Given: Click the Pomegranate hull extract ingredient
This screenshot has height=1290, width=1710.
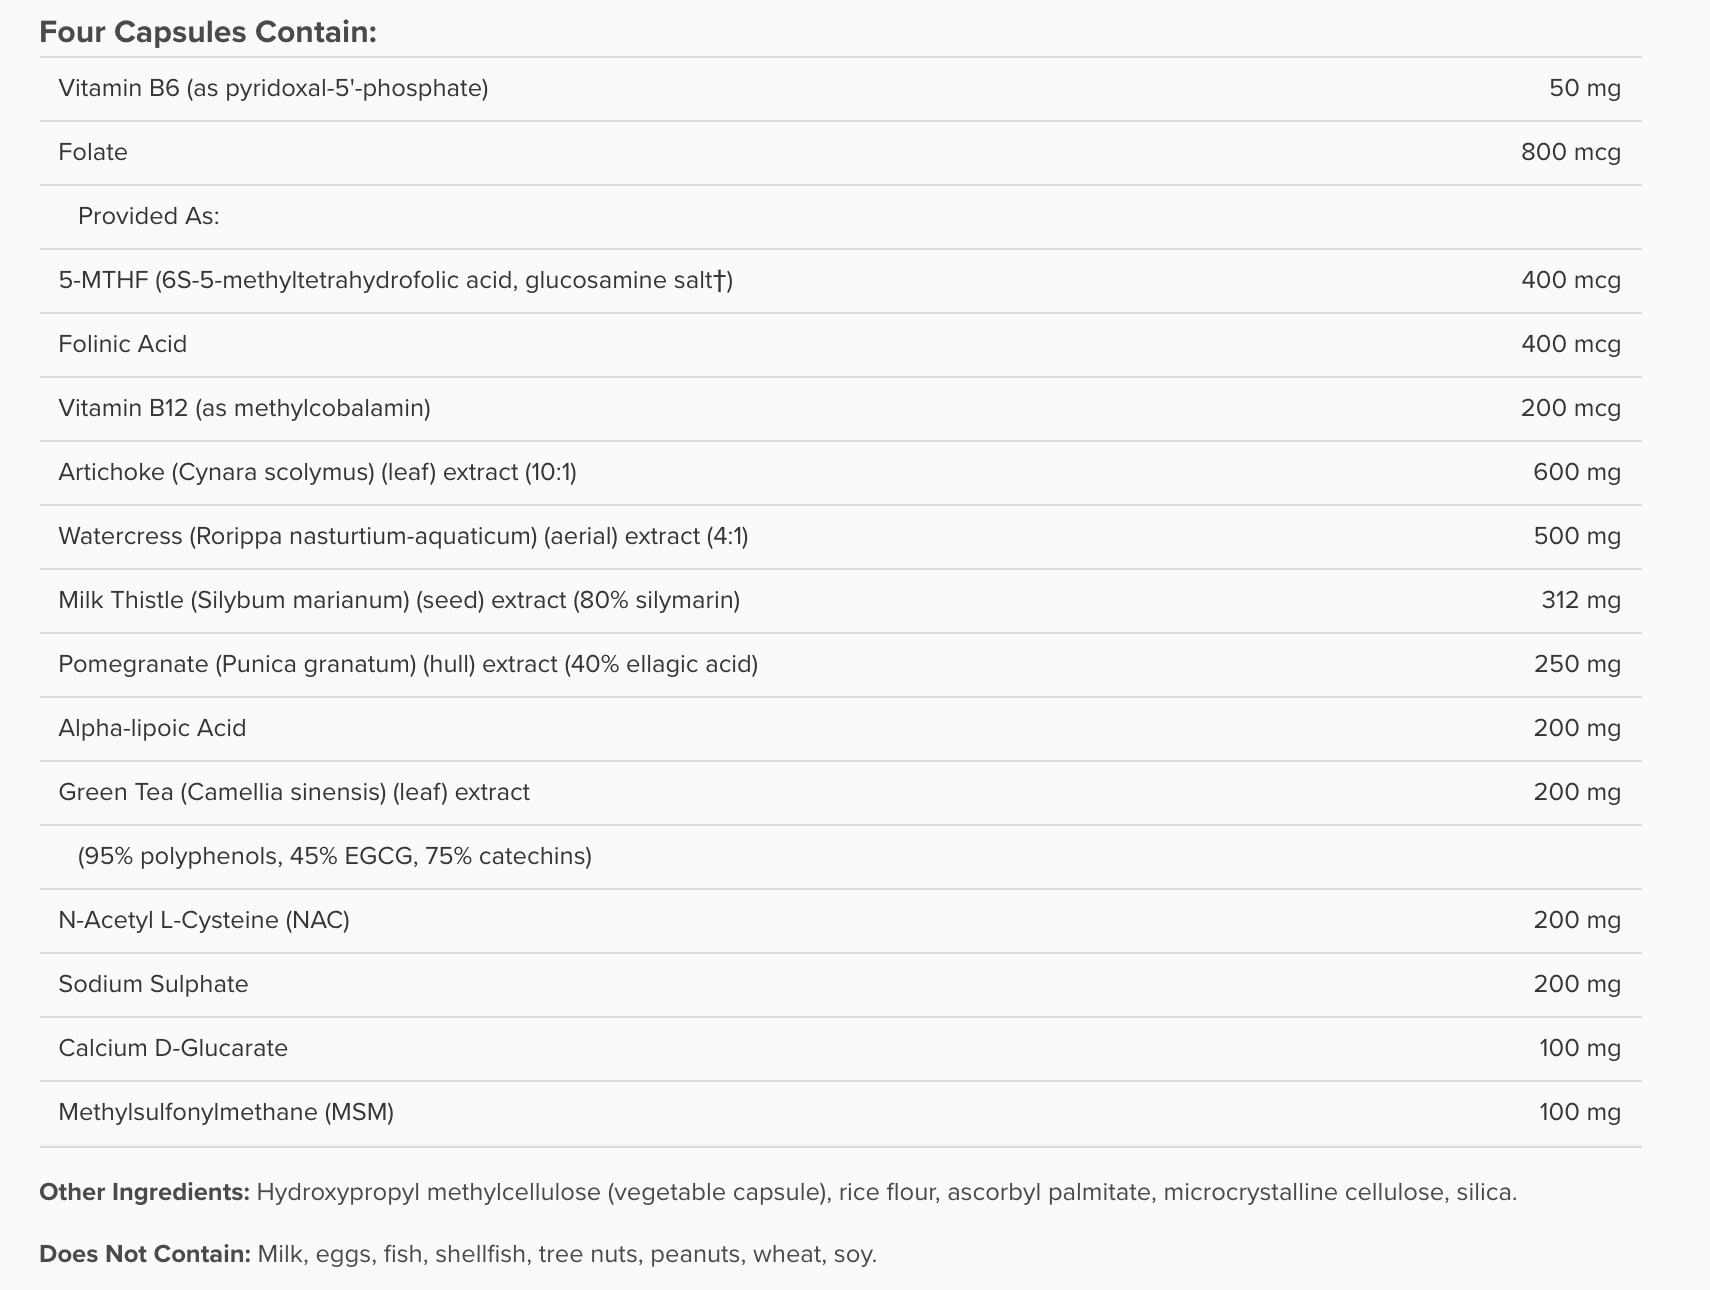Looking at the screenshot, I should 408,664.
